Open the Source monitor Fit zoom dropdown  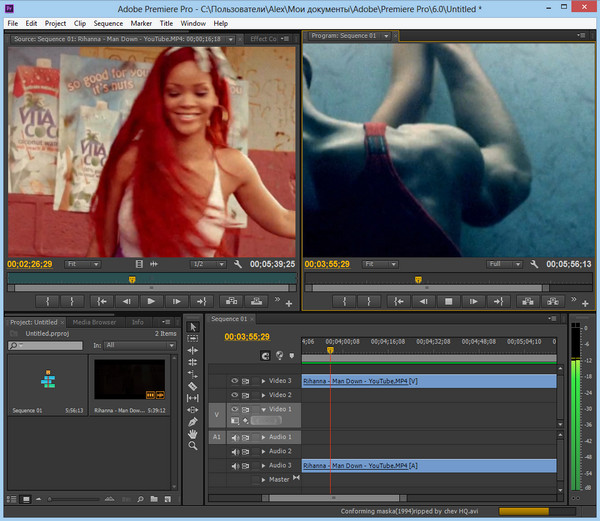pyautogui.click(x=84, y=264)
